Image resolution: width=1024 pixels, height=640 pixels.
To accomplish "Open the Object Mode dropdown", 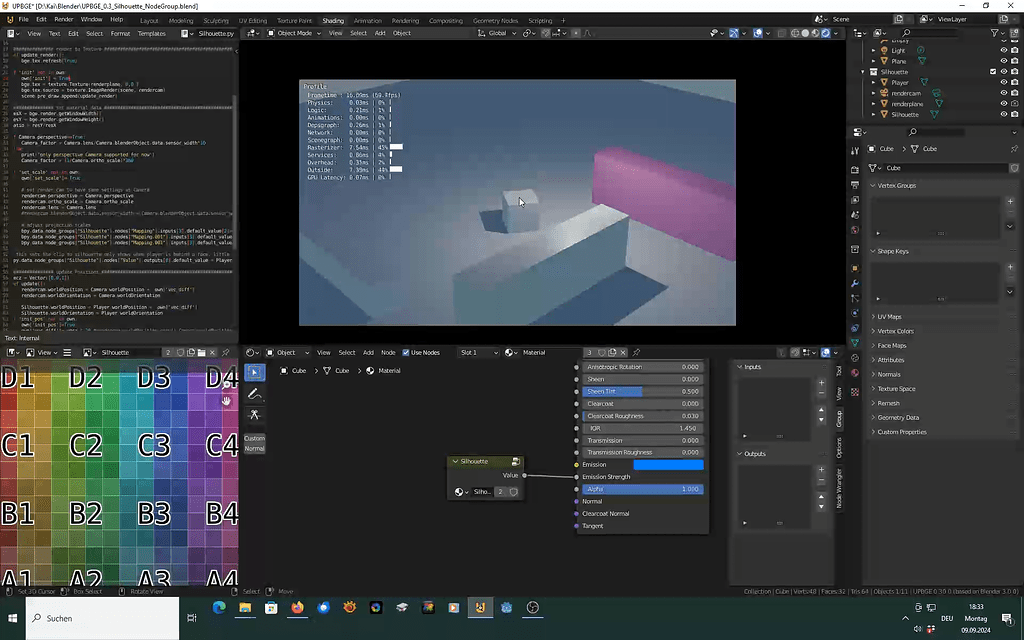I will [x=294, y=33].
